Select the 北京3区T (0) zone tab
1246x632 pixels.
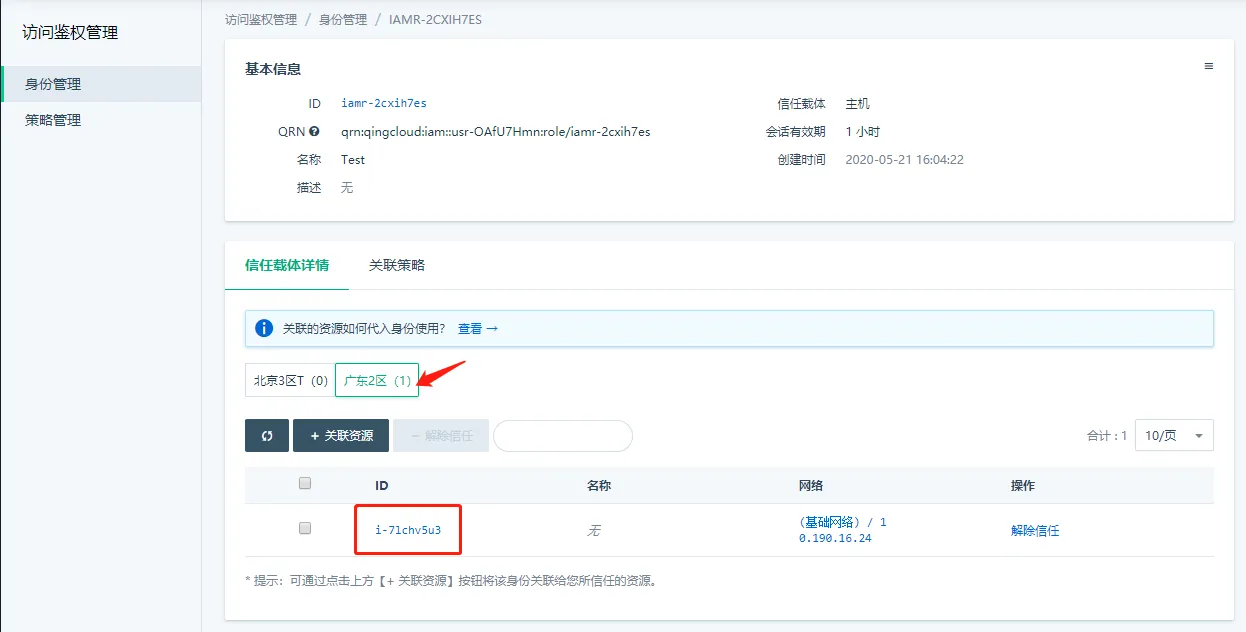click(x=290, y=380)
